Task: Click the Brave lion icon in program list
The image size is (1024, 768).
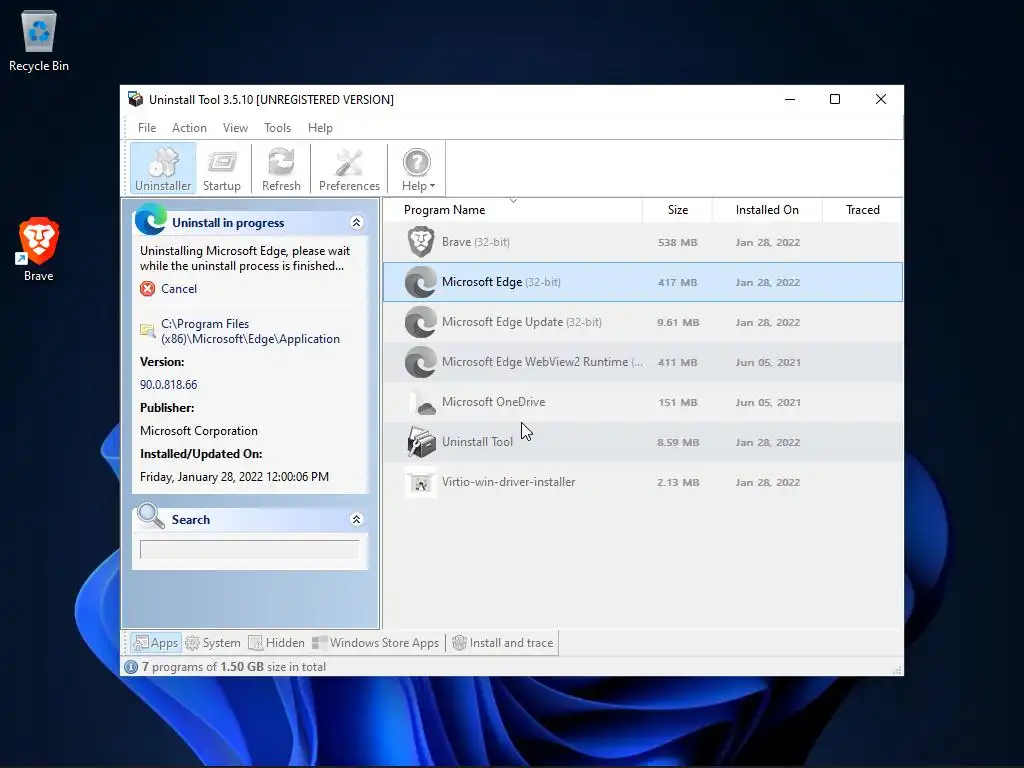Action: pos(421,242)
